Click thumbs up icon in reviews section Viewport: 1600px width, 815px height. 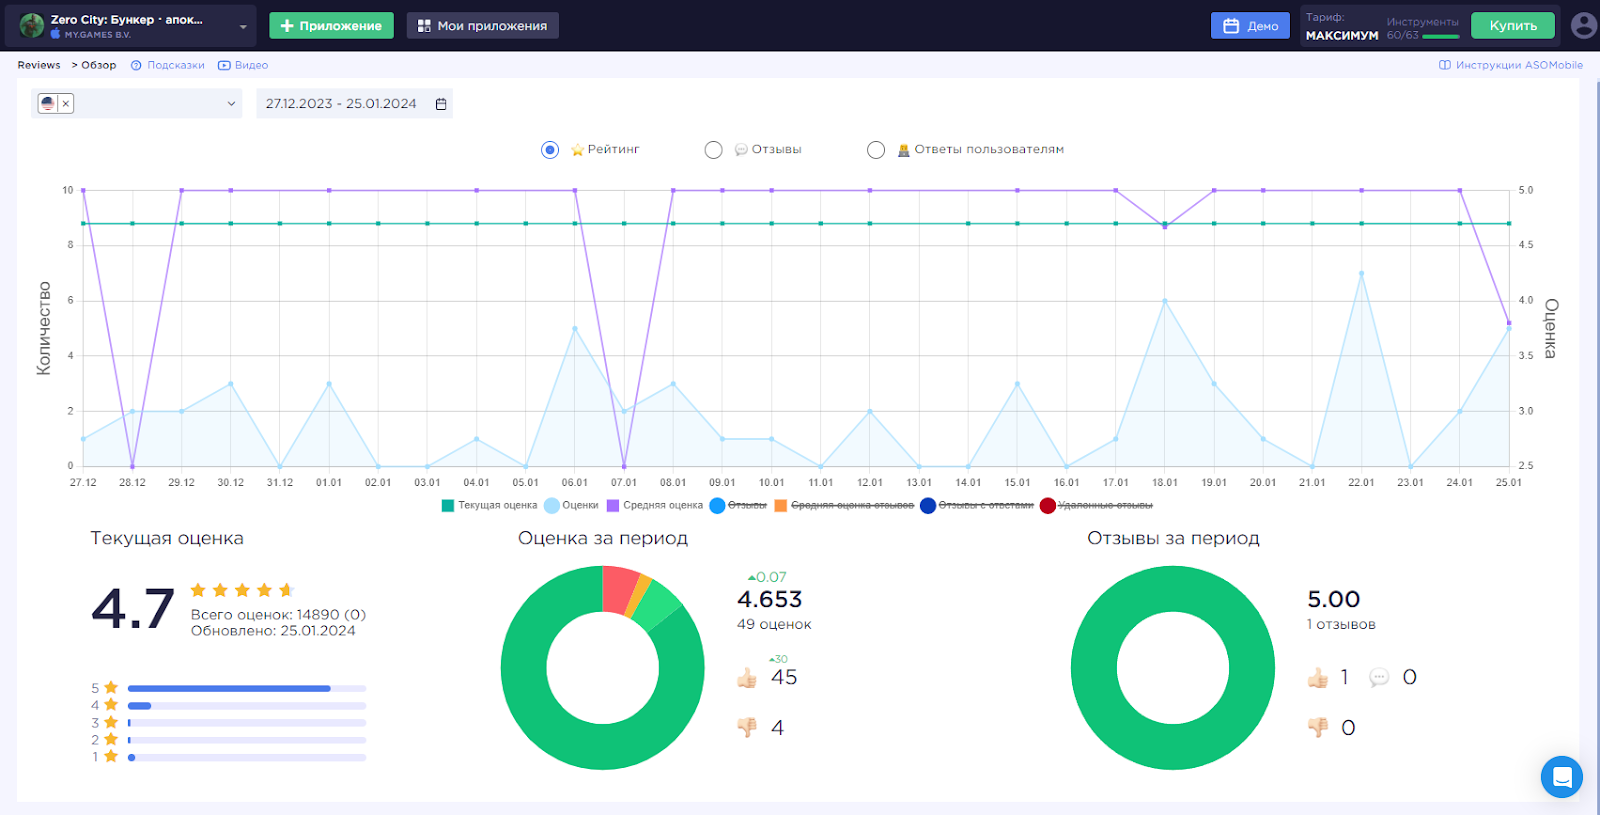1318,678
